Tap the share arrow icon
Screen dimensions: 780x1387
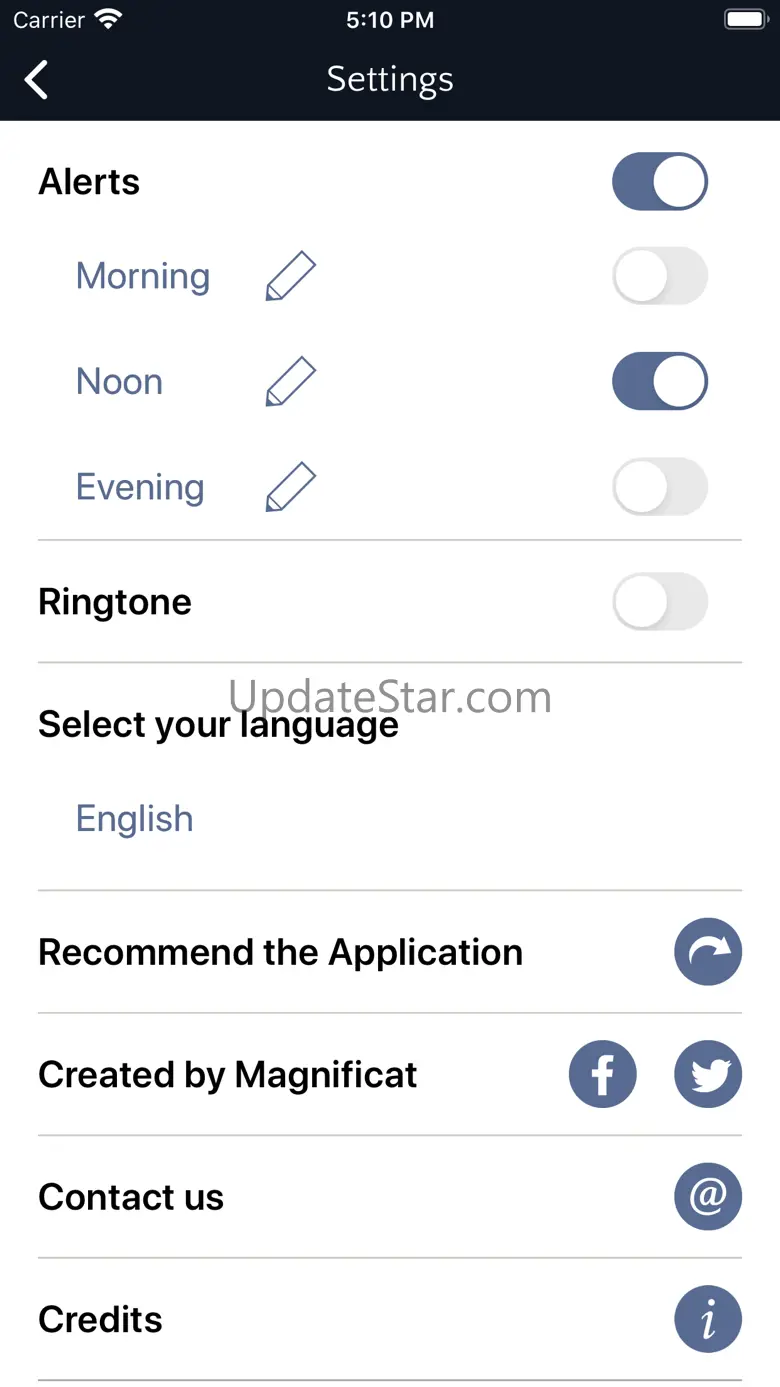(x=708, y=952)
